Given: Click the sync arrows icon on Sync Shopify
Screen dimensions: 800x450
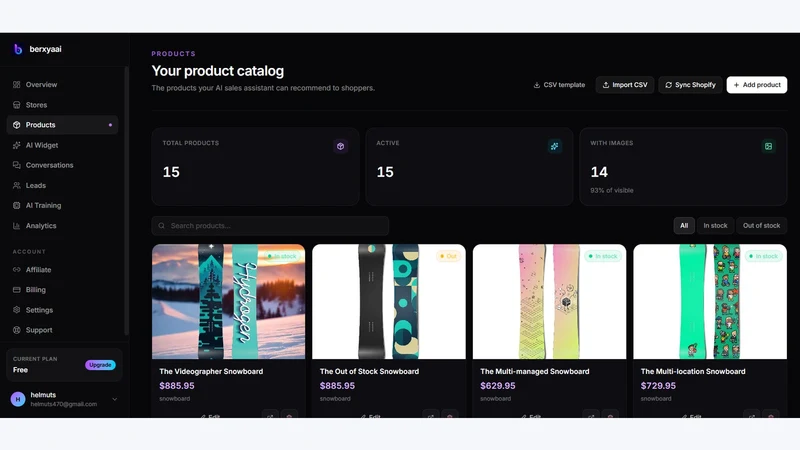Looking at the screenshot, I should [668, 85].
